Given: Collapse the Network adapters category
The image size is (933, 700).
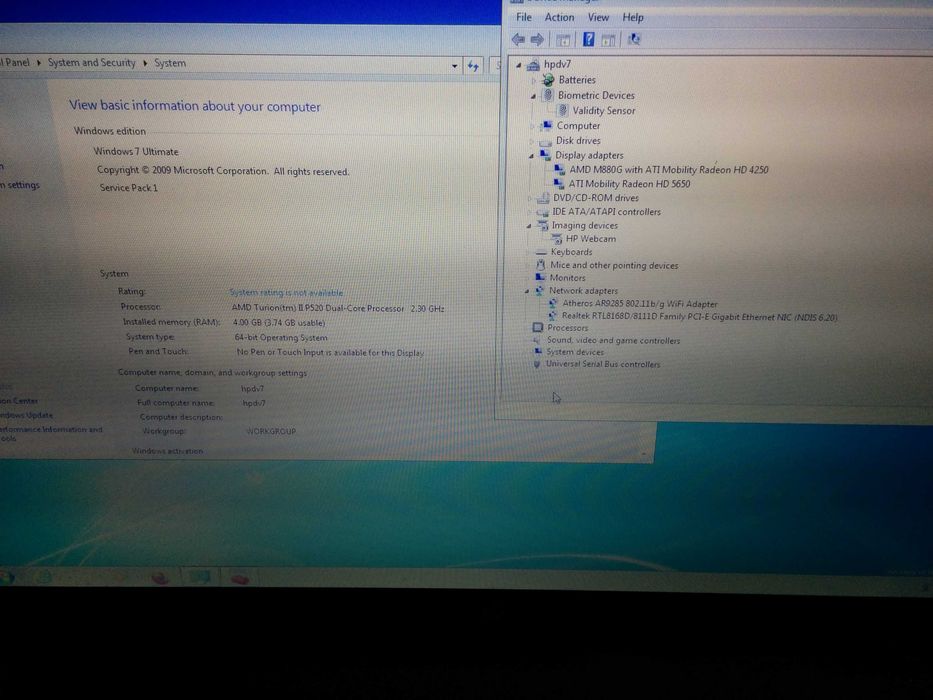Looking at the screenshot, I should pyautogui.click(x=527, y=292).
